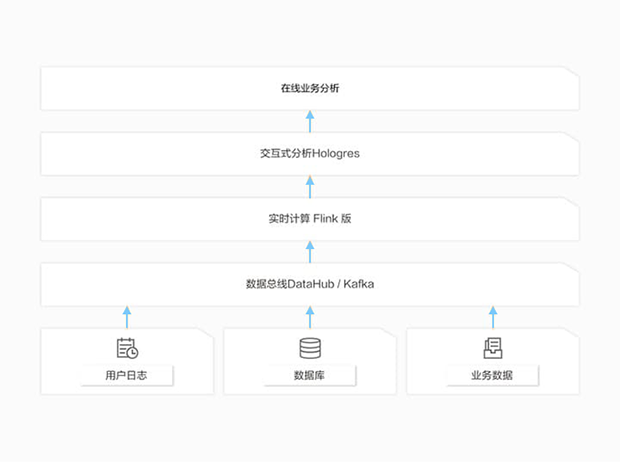Click the 数据库 label box
Screen dimensions: 620x462
point(310,375)
